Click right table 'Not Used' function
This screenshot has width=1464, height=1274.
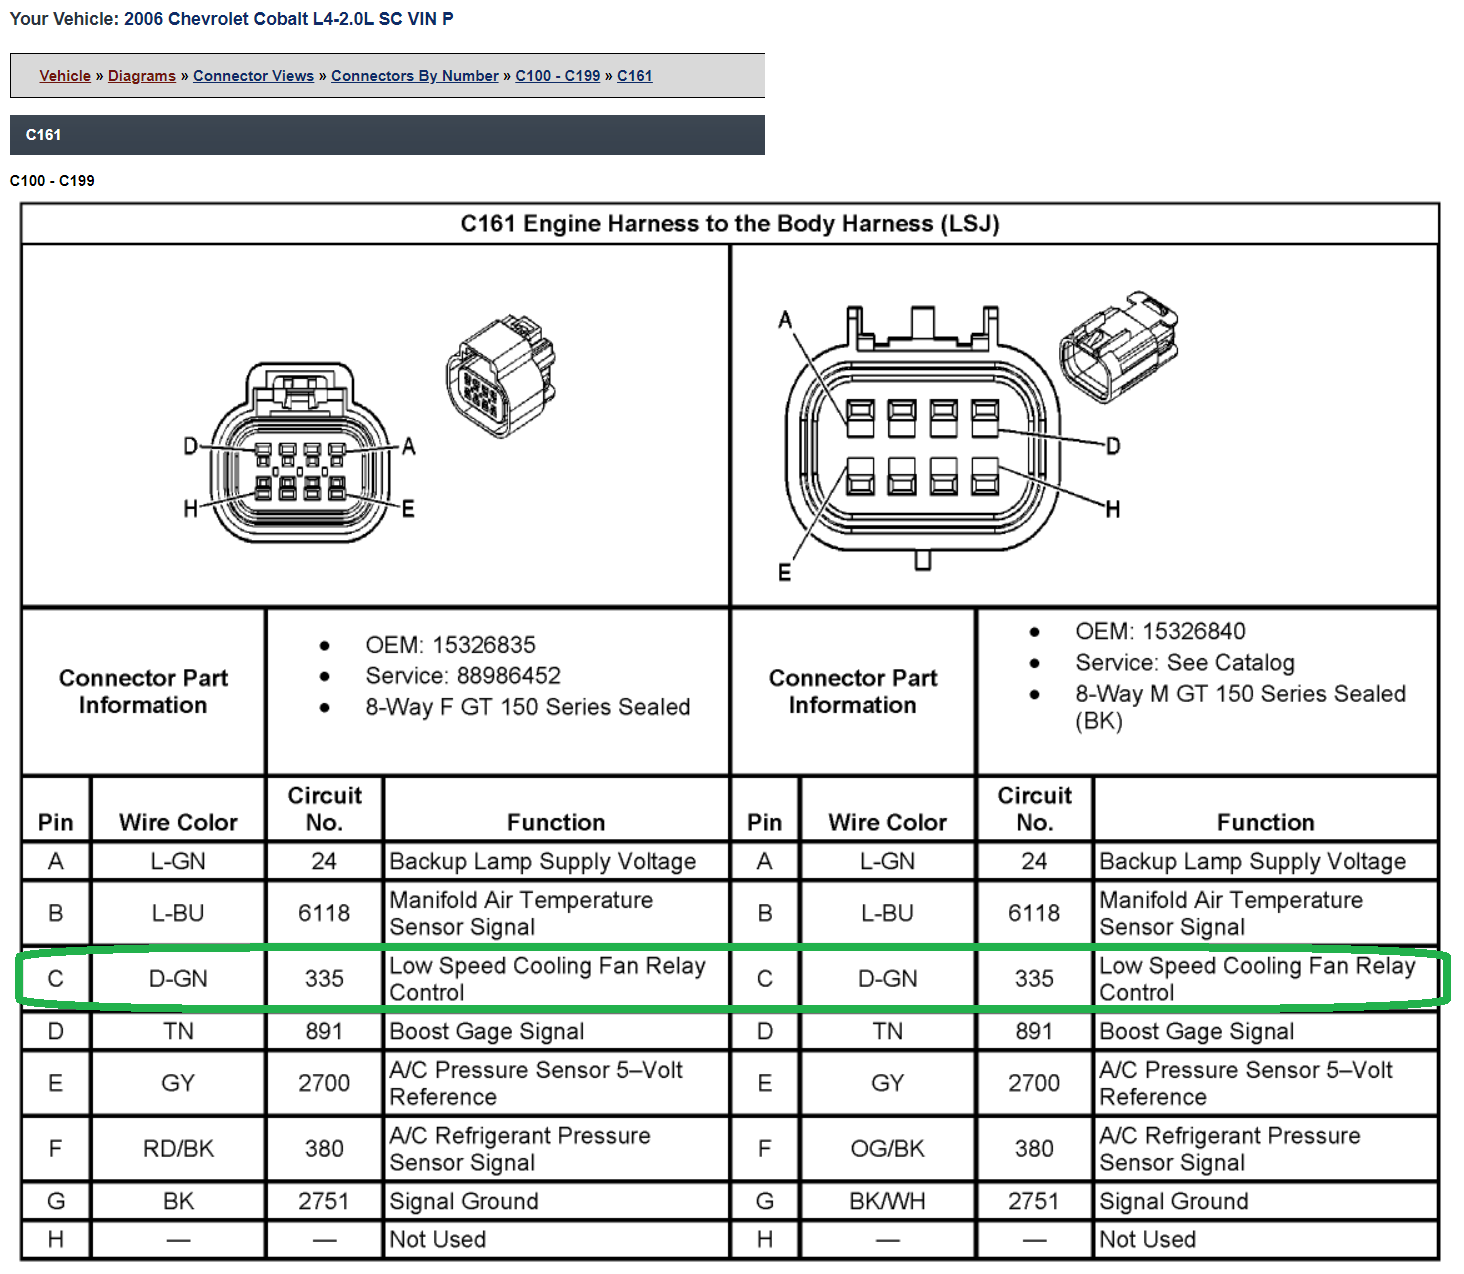[1148, 1239]
